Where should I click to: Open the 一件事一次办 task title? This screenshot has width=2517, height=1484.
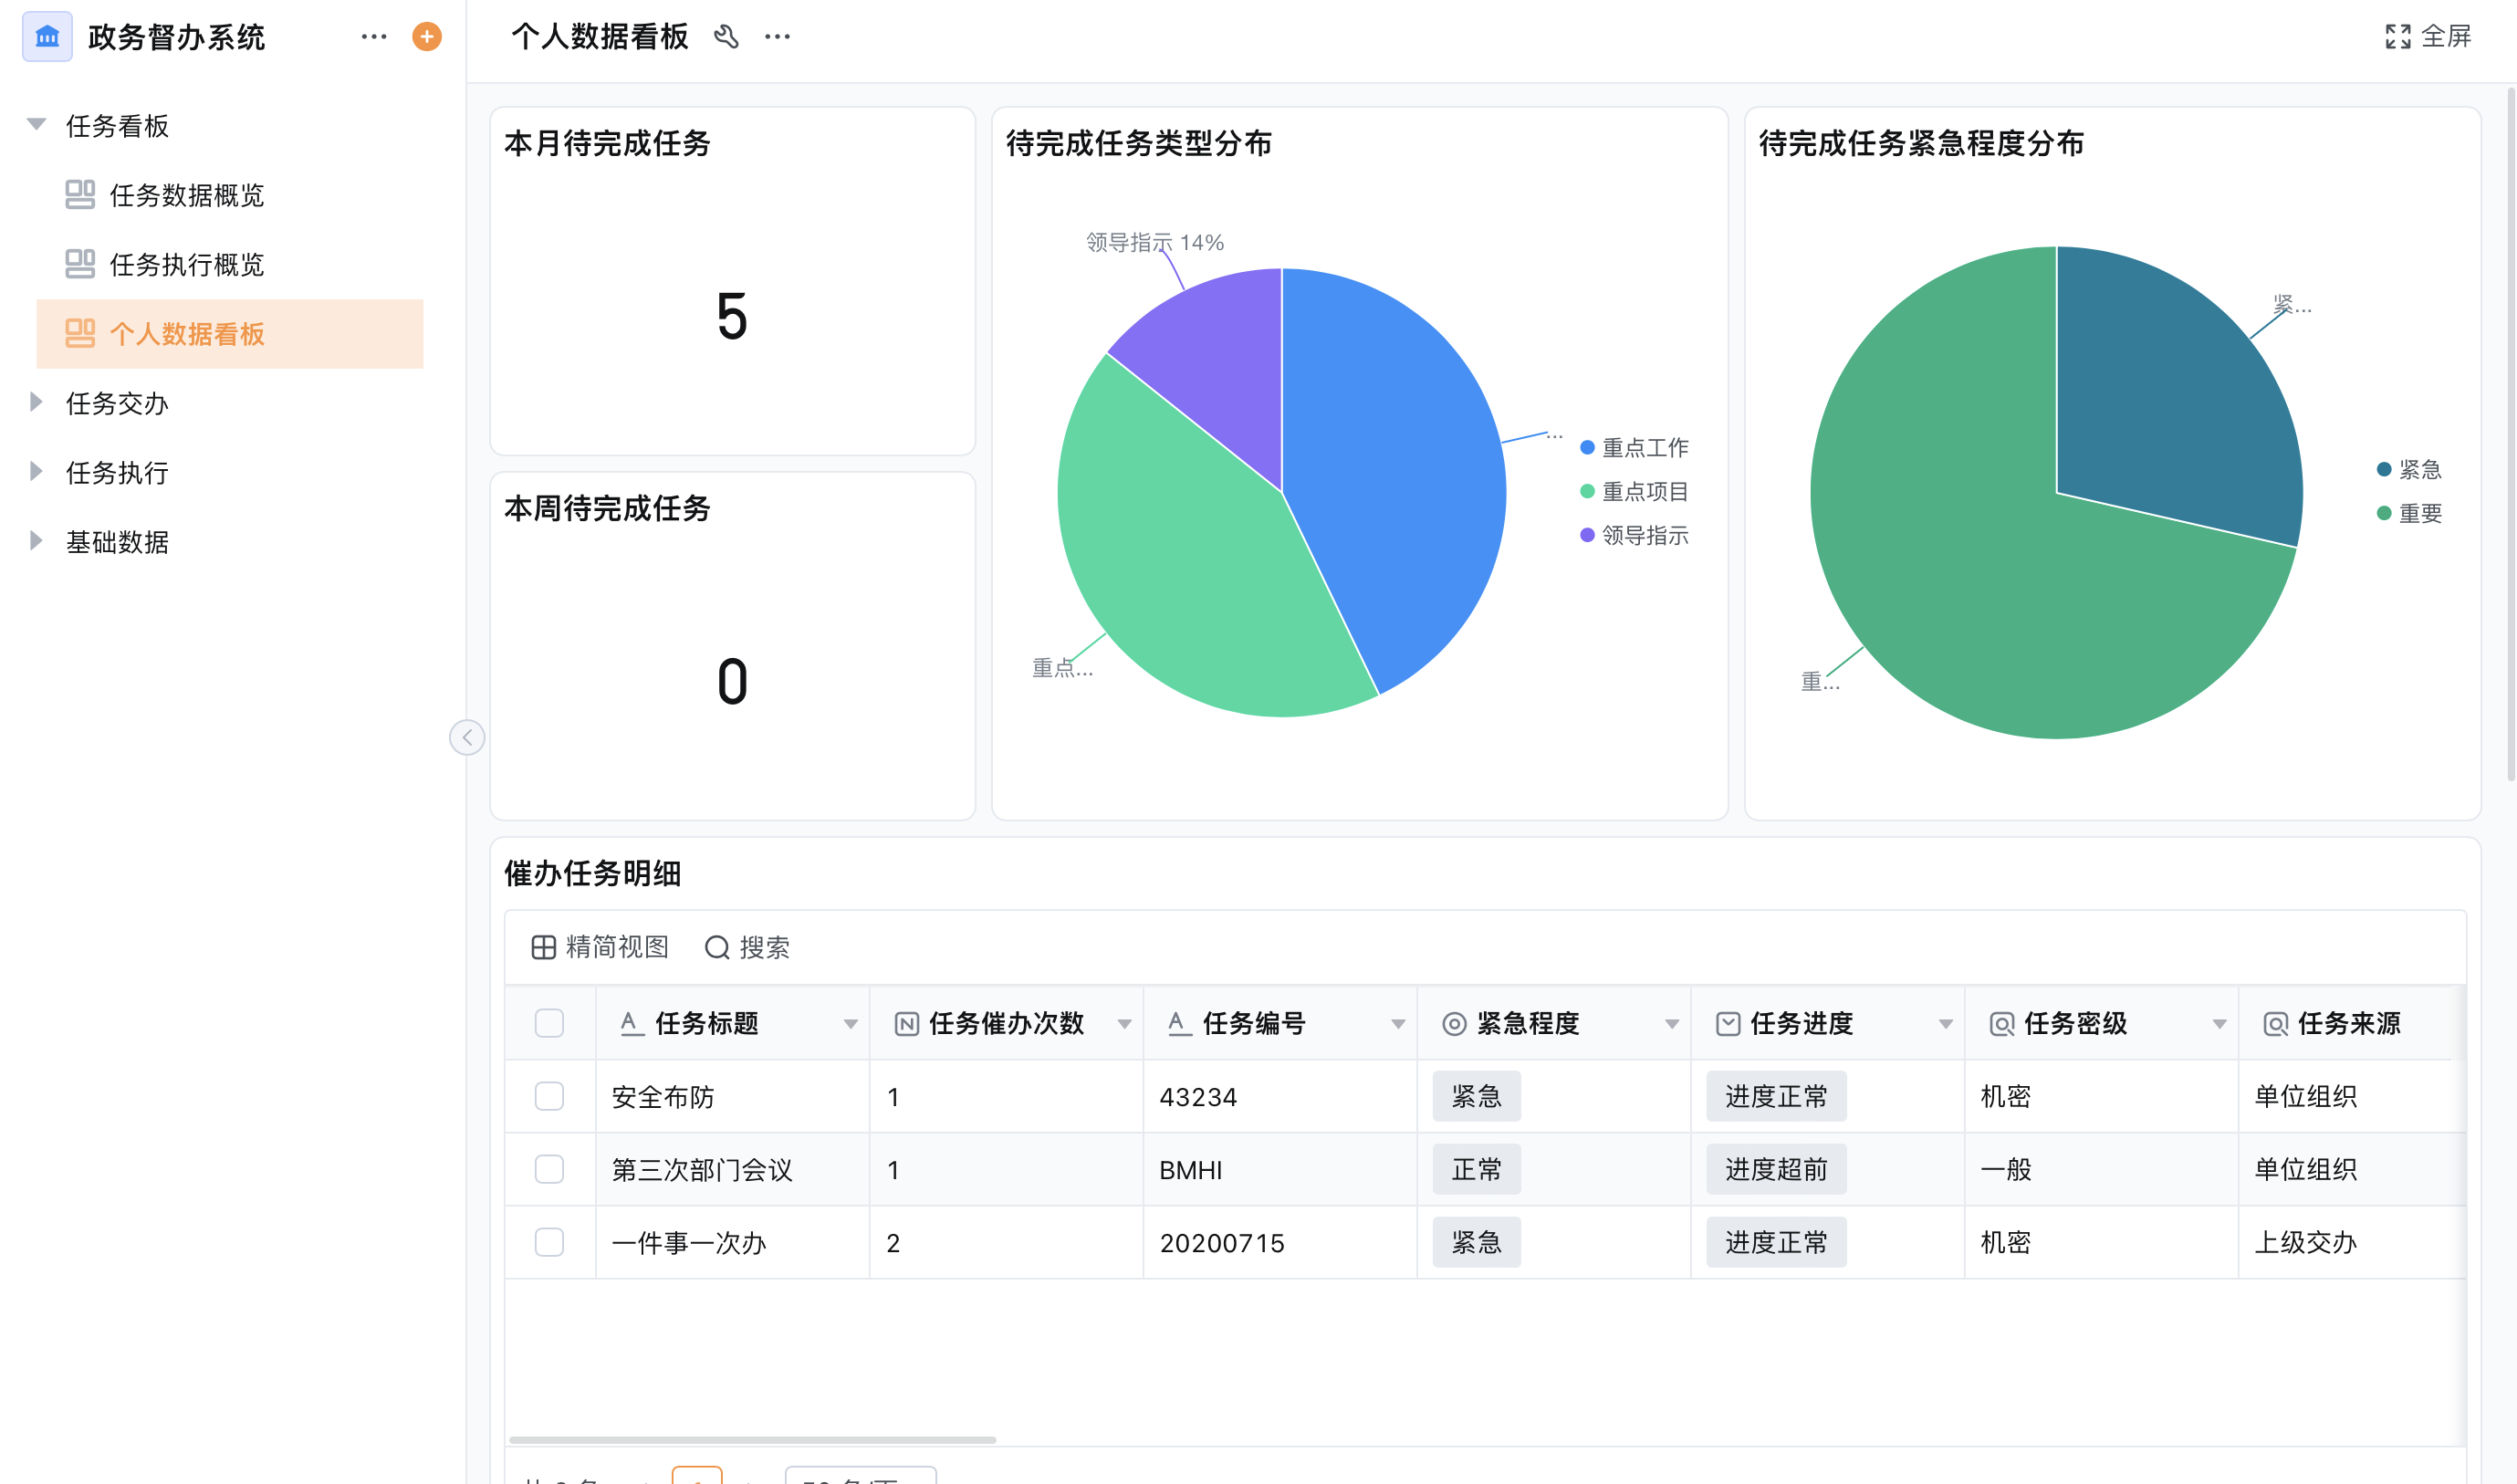(x=689, y=1243)
